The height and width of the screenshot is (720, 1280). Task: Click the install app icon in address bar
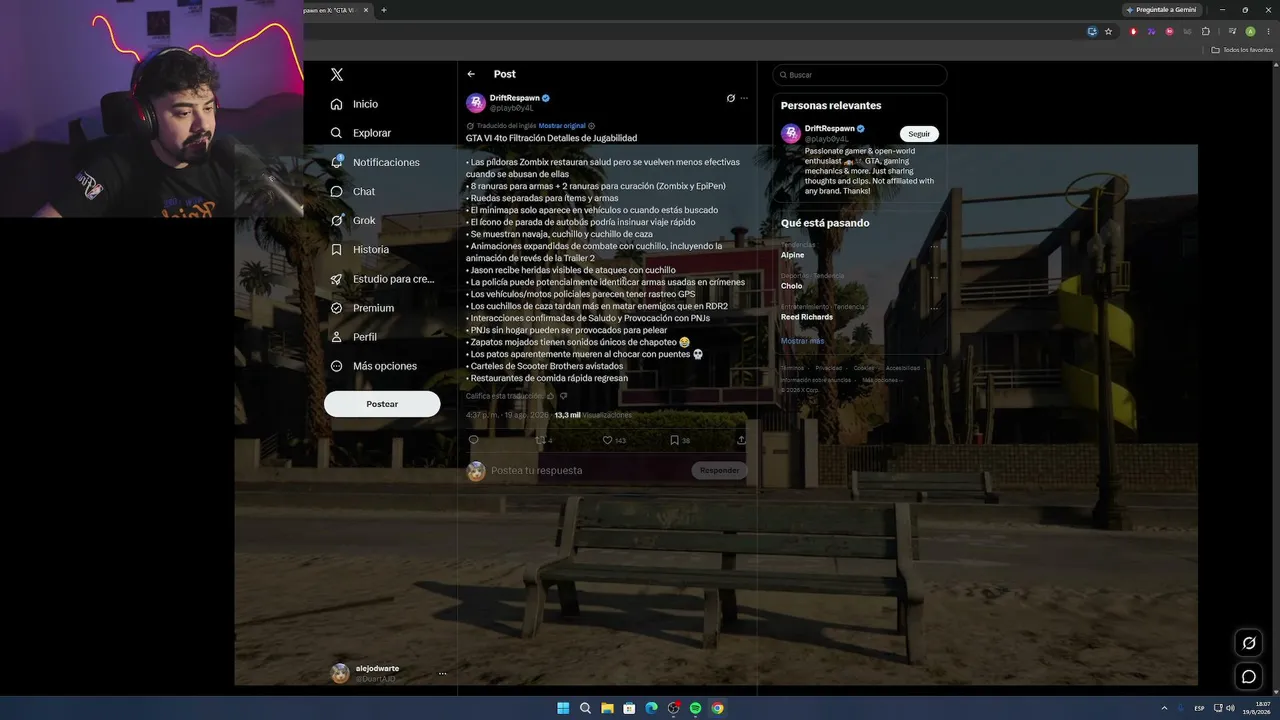click(1093, 31)
